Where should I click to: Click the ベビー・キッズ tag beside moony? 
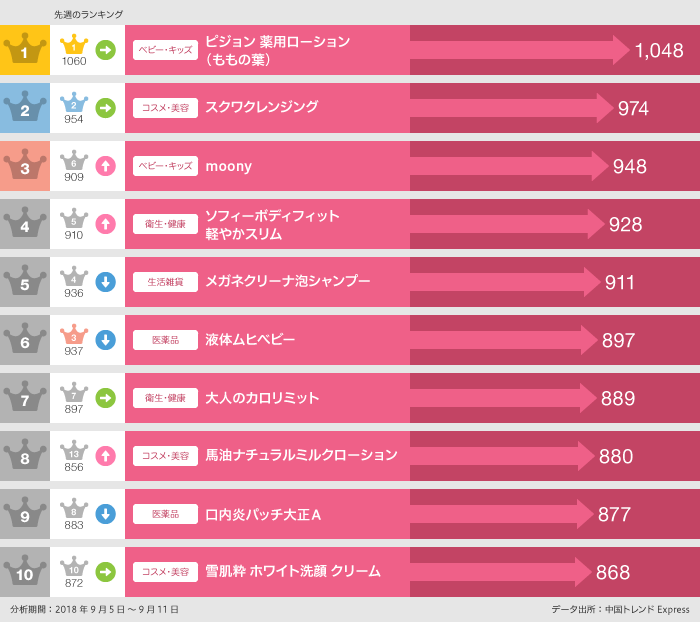coord(165,166)
